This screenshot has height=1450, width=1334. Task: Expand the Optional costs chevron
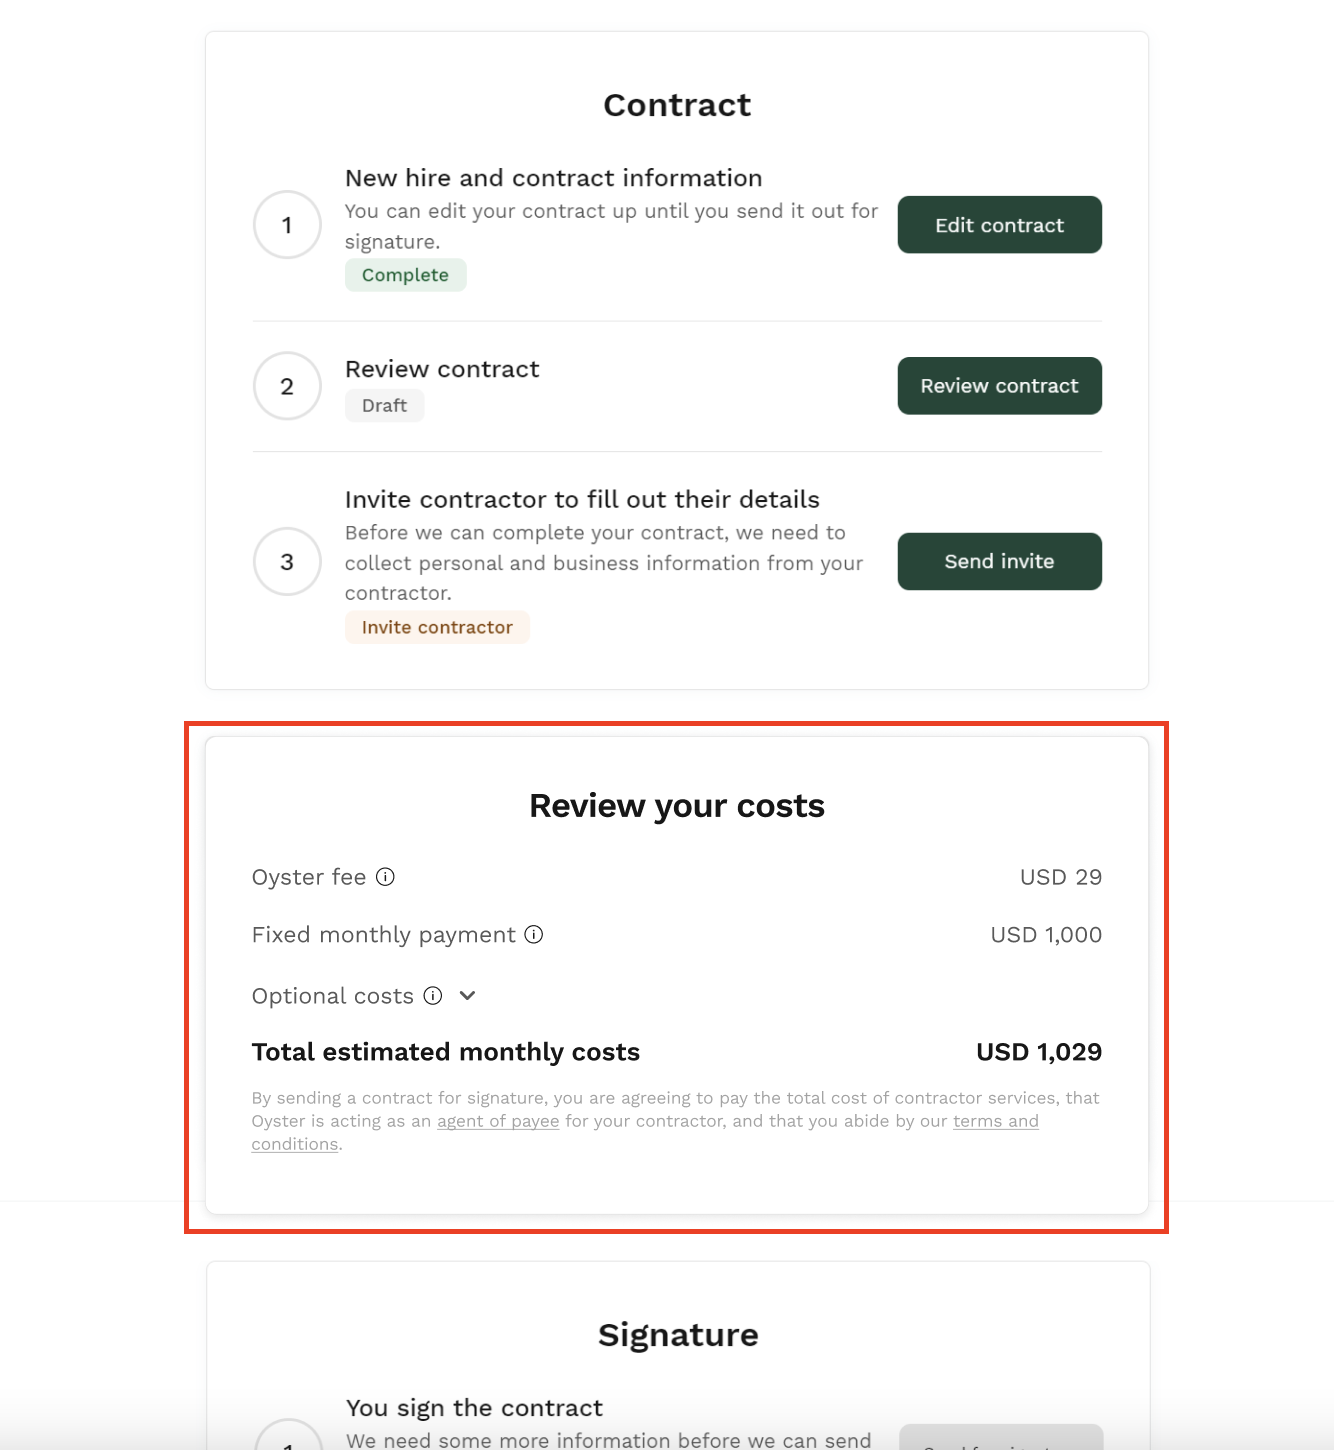click(467, 995)
